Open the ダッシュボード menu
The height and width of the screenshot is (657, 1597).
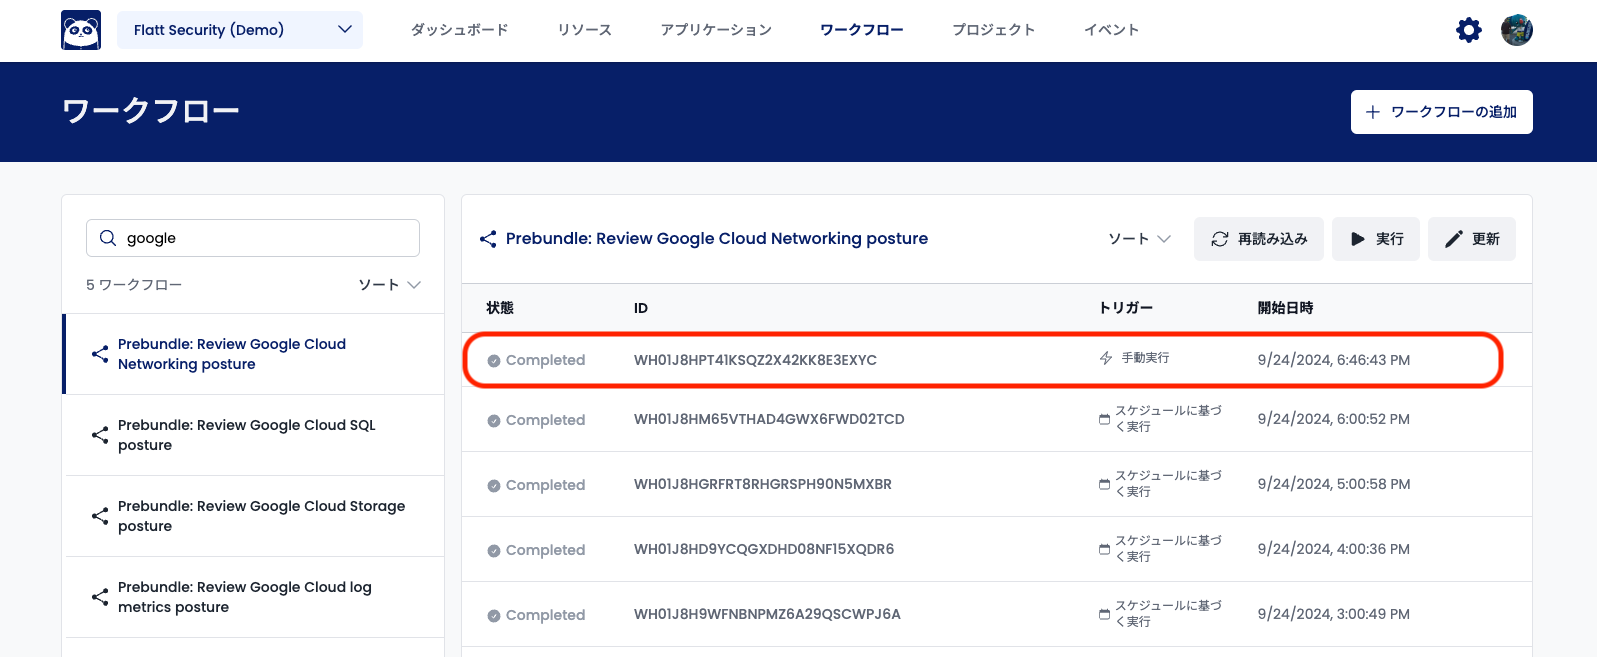click(x=460, y=30)
